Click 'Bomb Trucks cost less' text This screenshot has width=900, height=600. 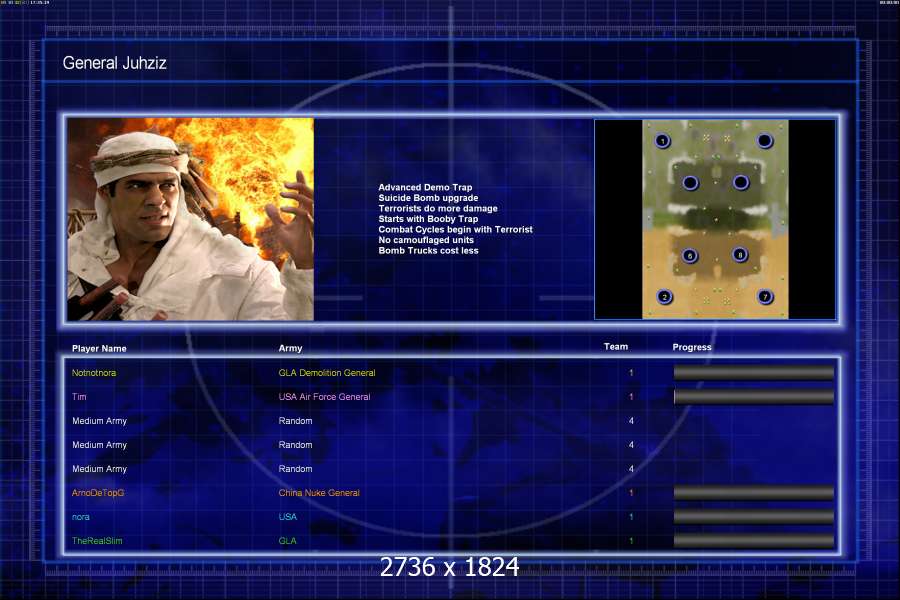coord(428,250)
